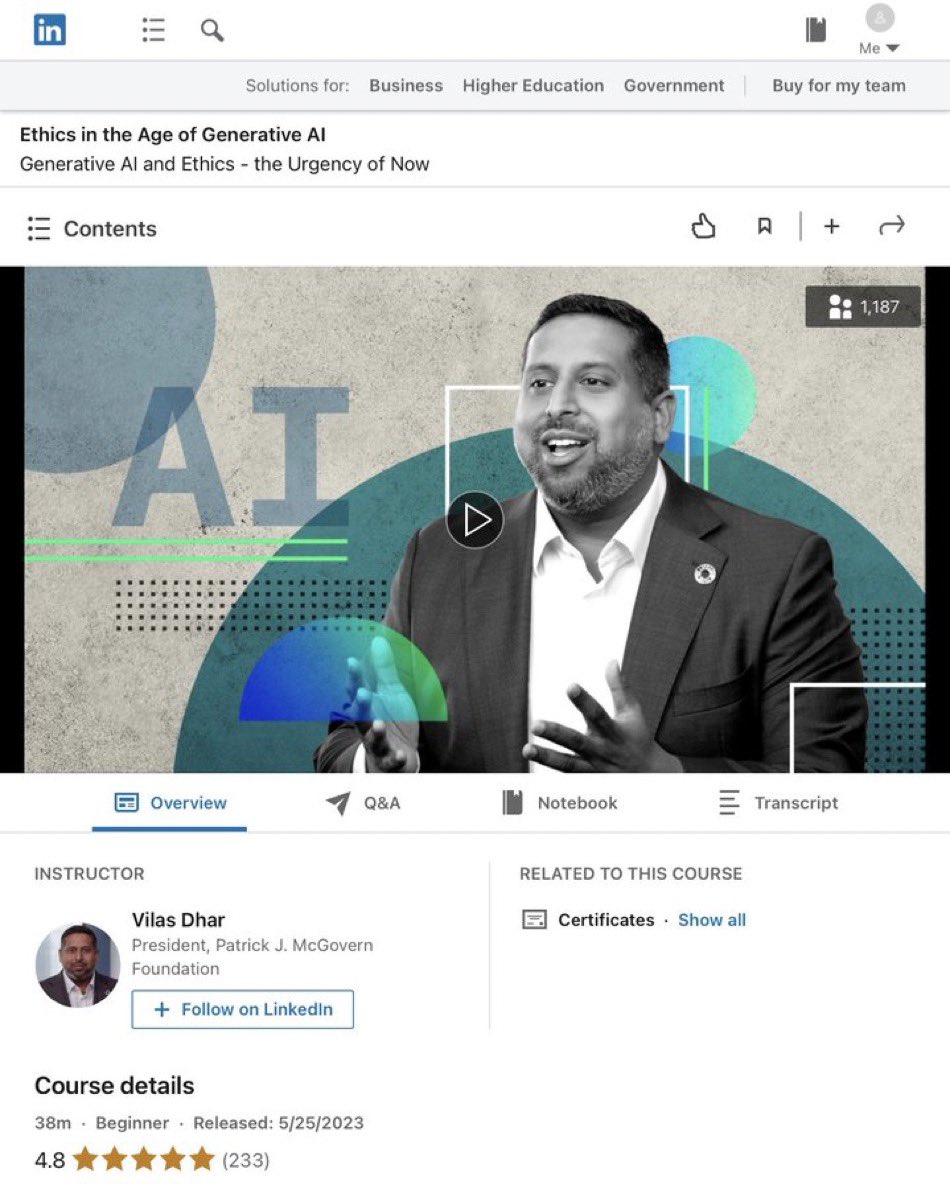950x1189 pixels.
Task: Toggle the bookmark save icon
Action: coord(764,226)
